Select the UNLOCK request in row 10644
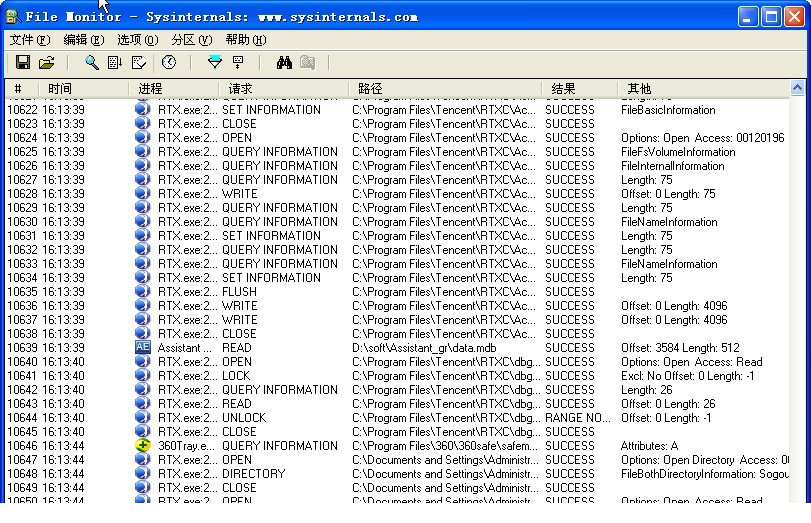811x523 pixels. (244, 417)
